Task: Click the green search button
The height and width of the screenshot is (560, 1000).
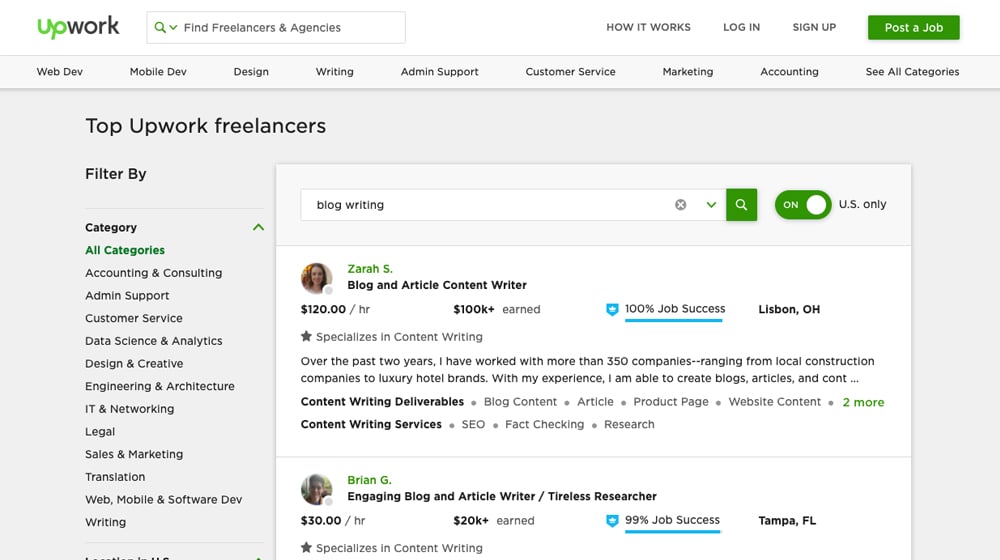Action: (x=741, y=205)
